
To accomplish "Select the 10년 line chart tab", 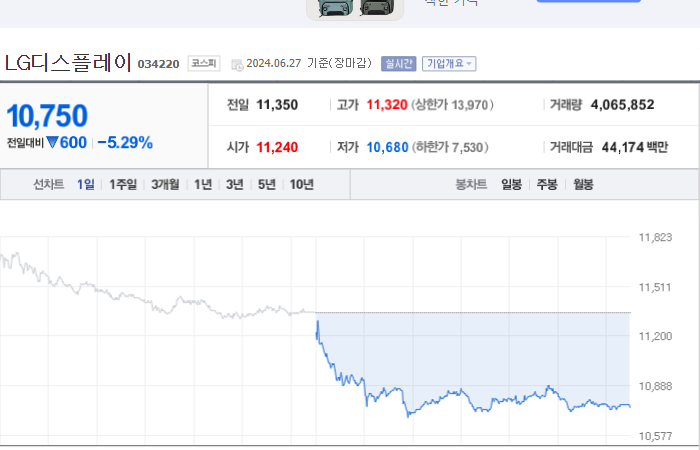I will 302,184.
